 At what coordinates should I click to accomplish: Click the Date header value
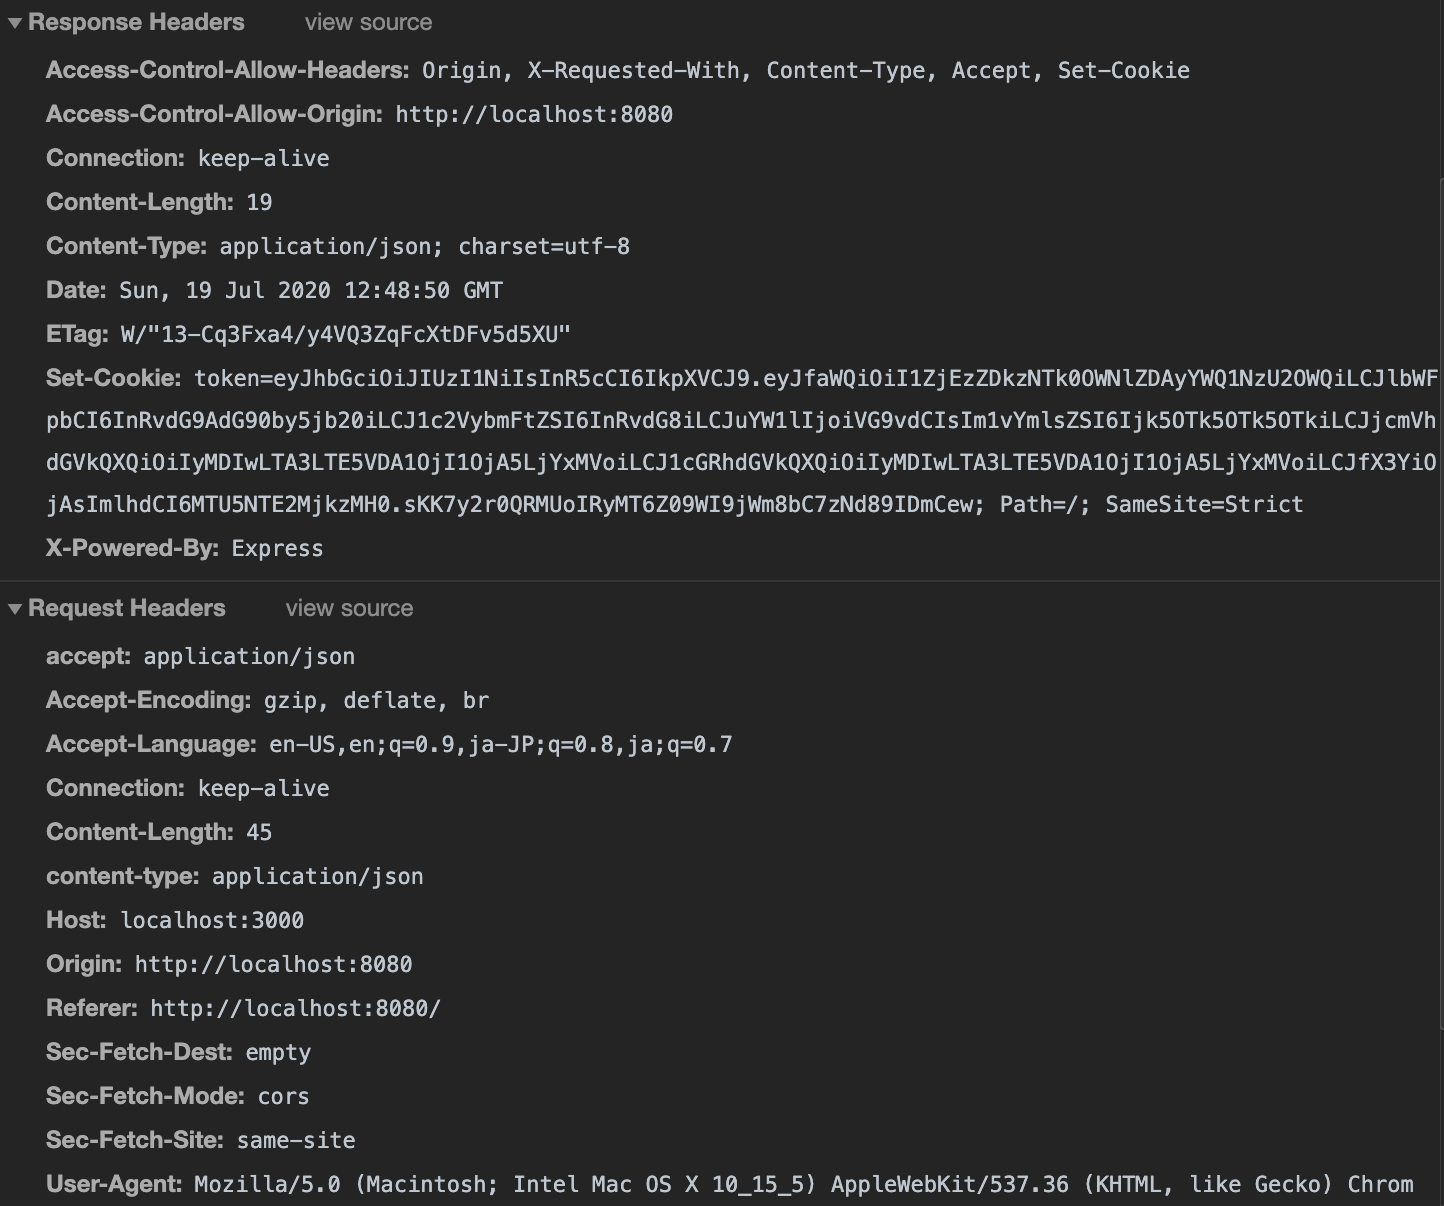tap(311, 290)
